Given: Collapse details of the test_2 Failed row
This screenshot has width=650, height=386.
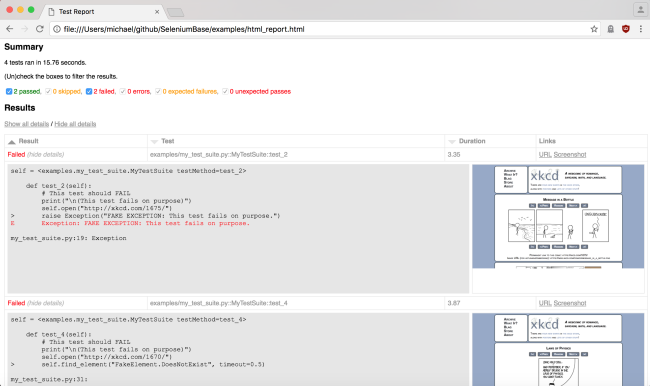Looking at the screenshot, I should (x=45, y=155).
